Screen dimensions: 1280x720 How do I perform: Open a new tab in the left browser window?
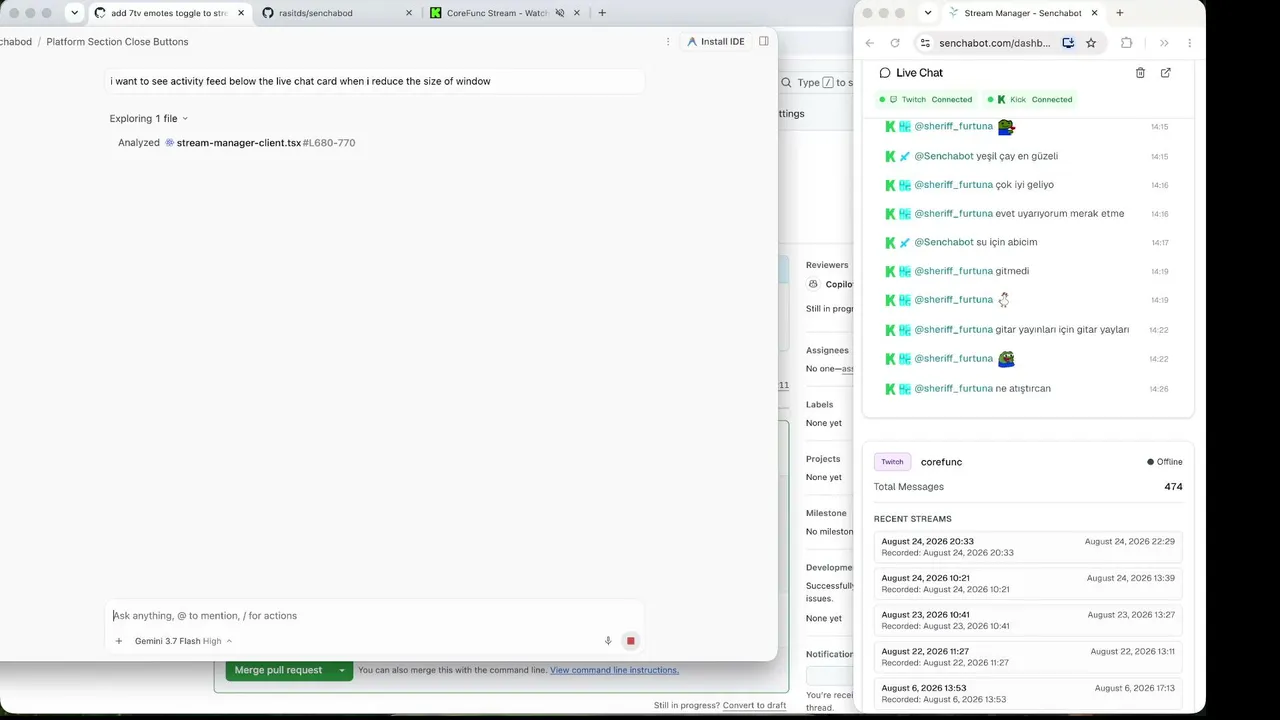click(602, 13)
